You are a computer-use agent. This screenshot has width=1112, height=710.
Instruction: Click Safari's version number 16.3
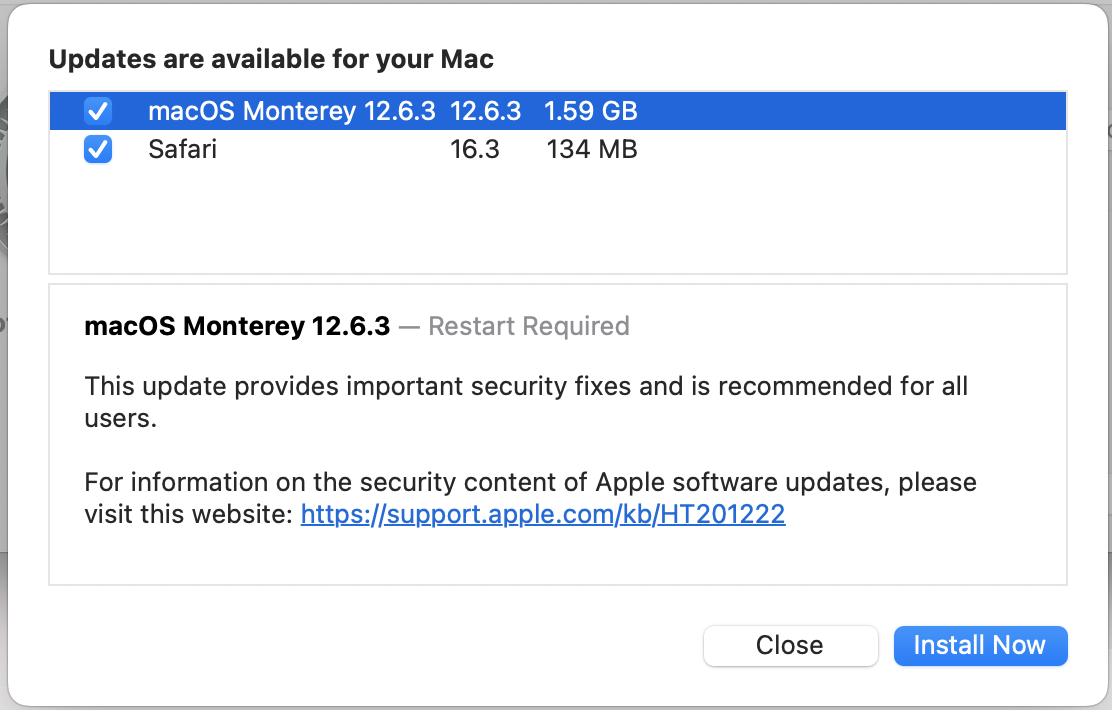coord(475,150)
